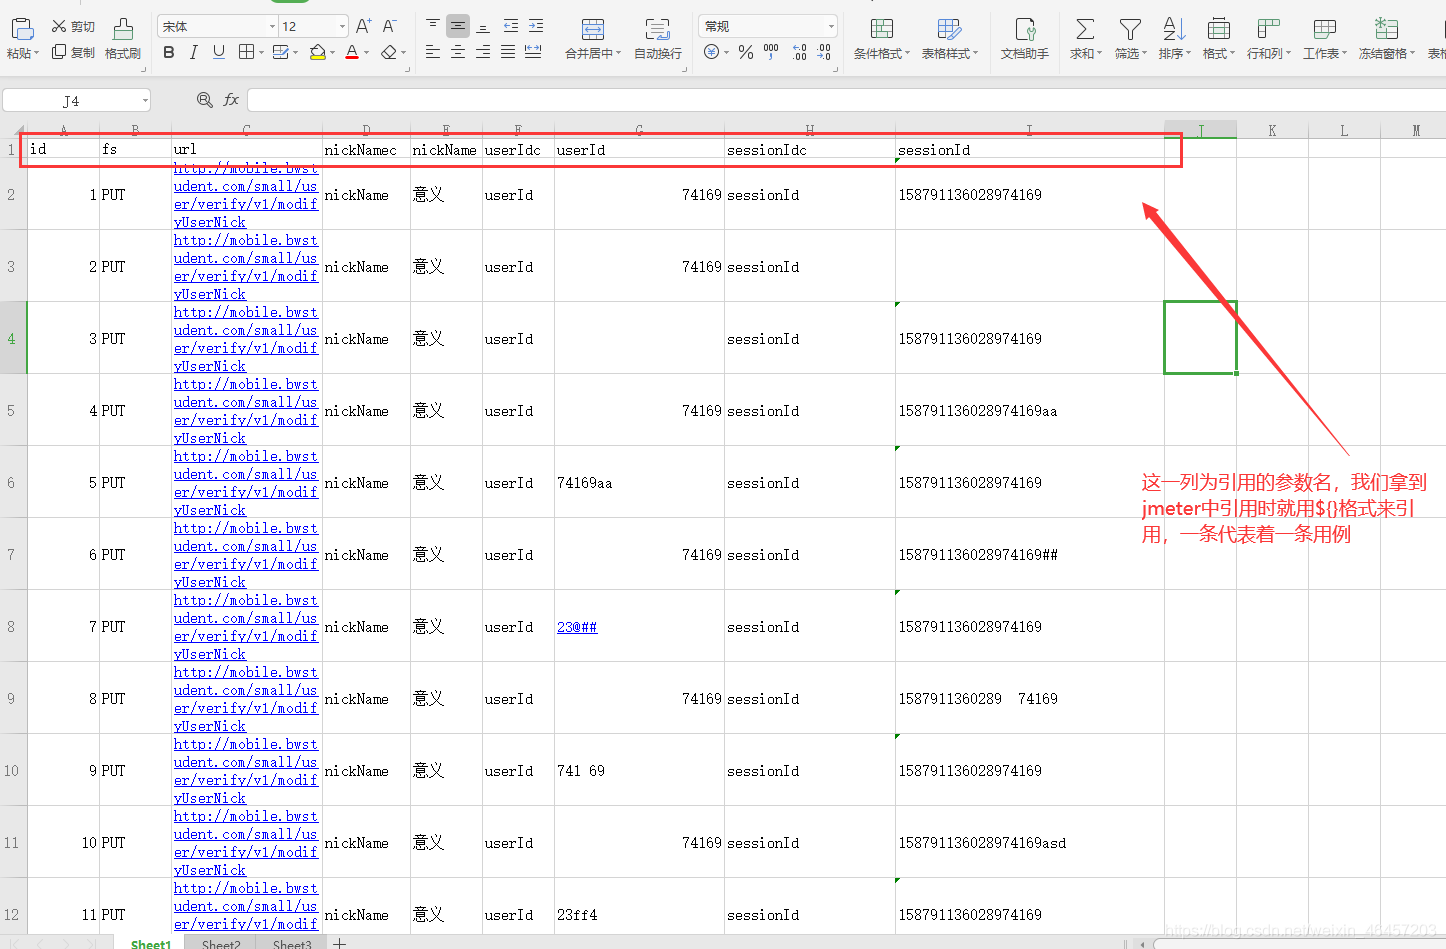Open the Format (格式) menu
Viewport: 1446px width, 949px height.
pos(1218,39)
